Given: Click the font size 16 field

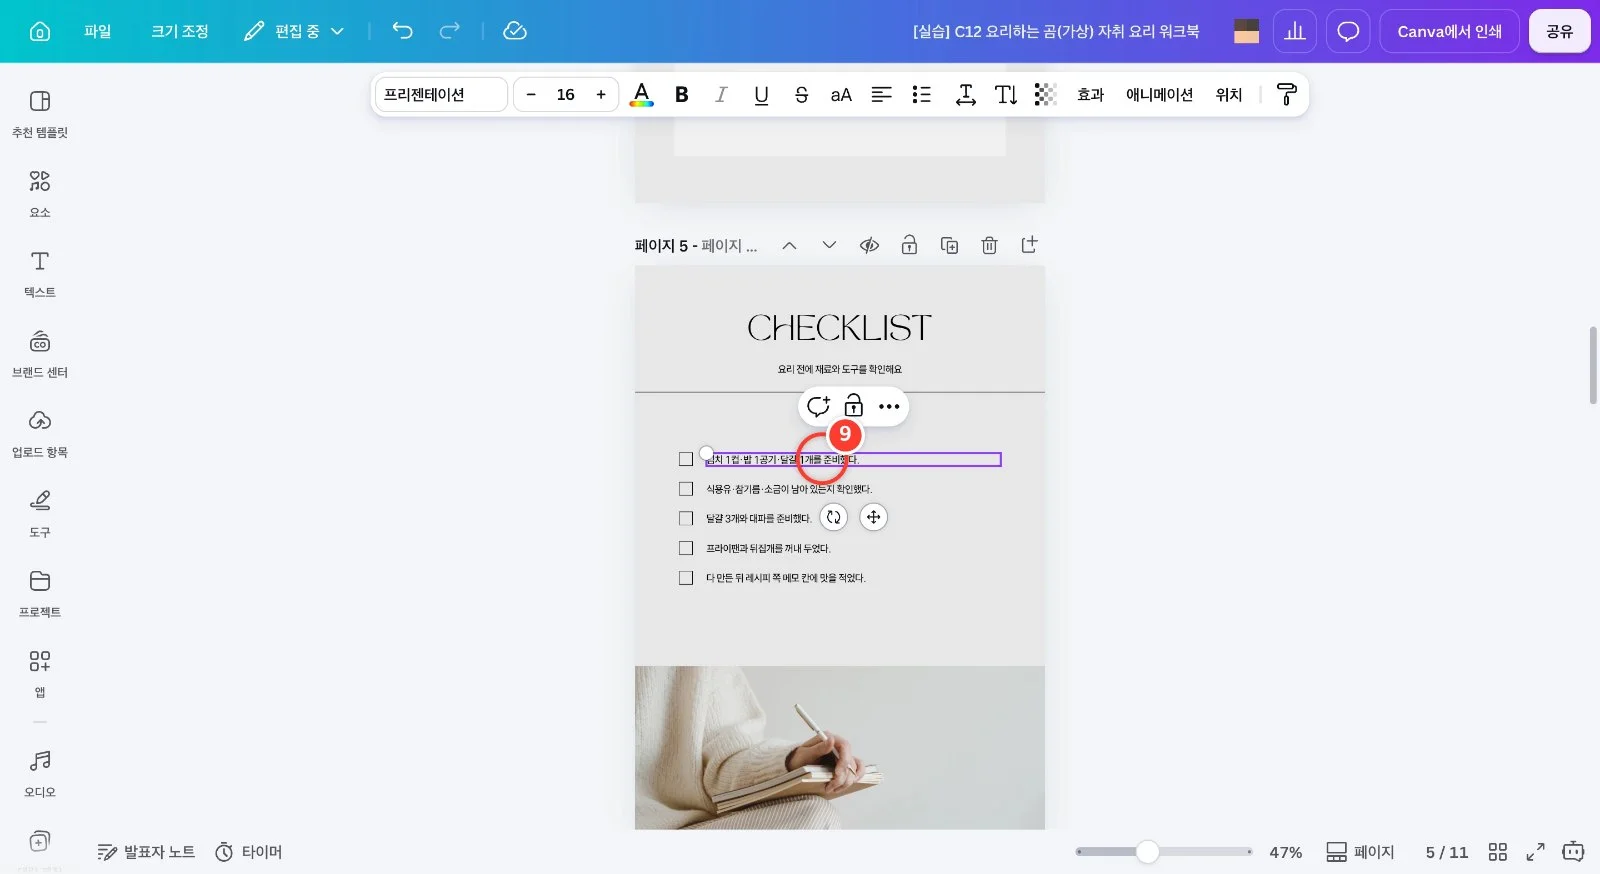Looking at the screenshot, I should (566, 94).
